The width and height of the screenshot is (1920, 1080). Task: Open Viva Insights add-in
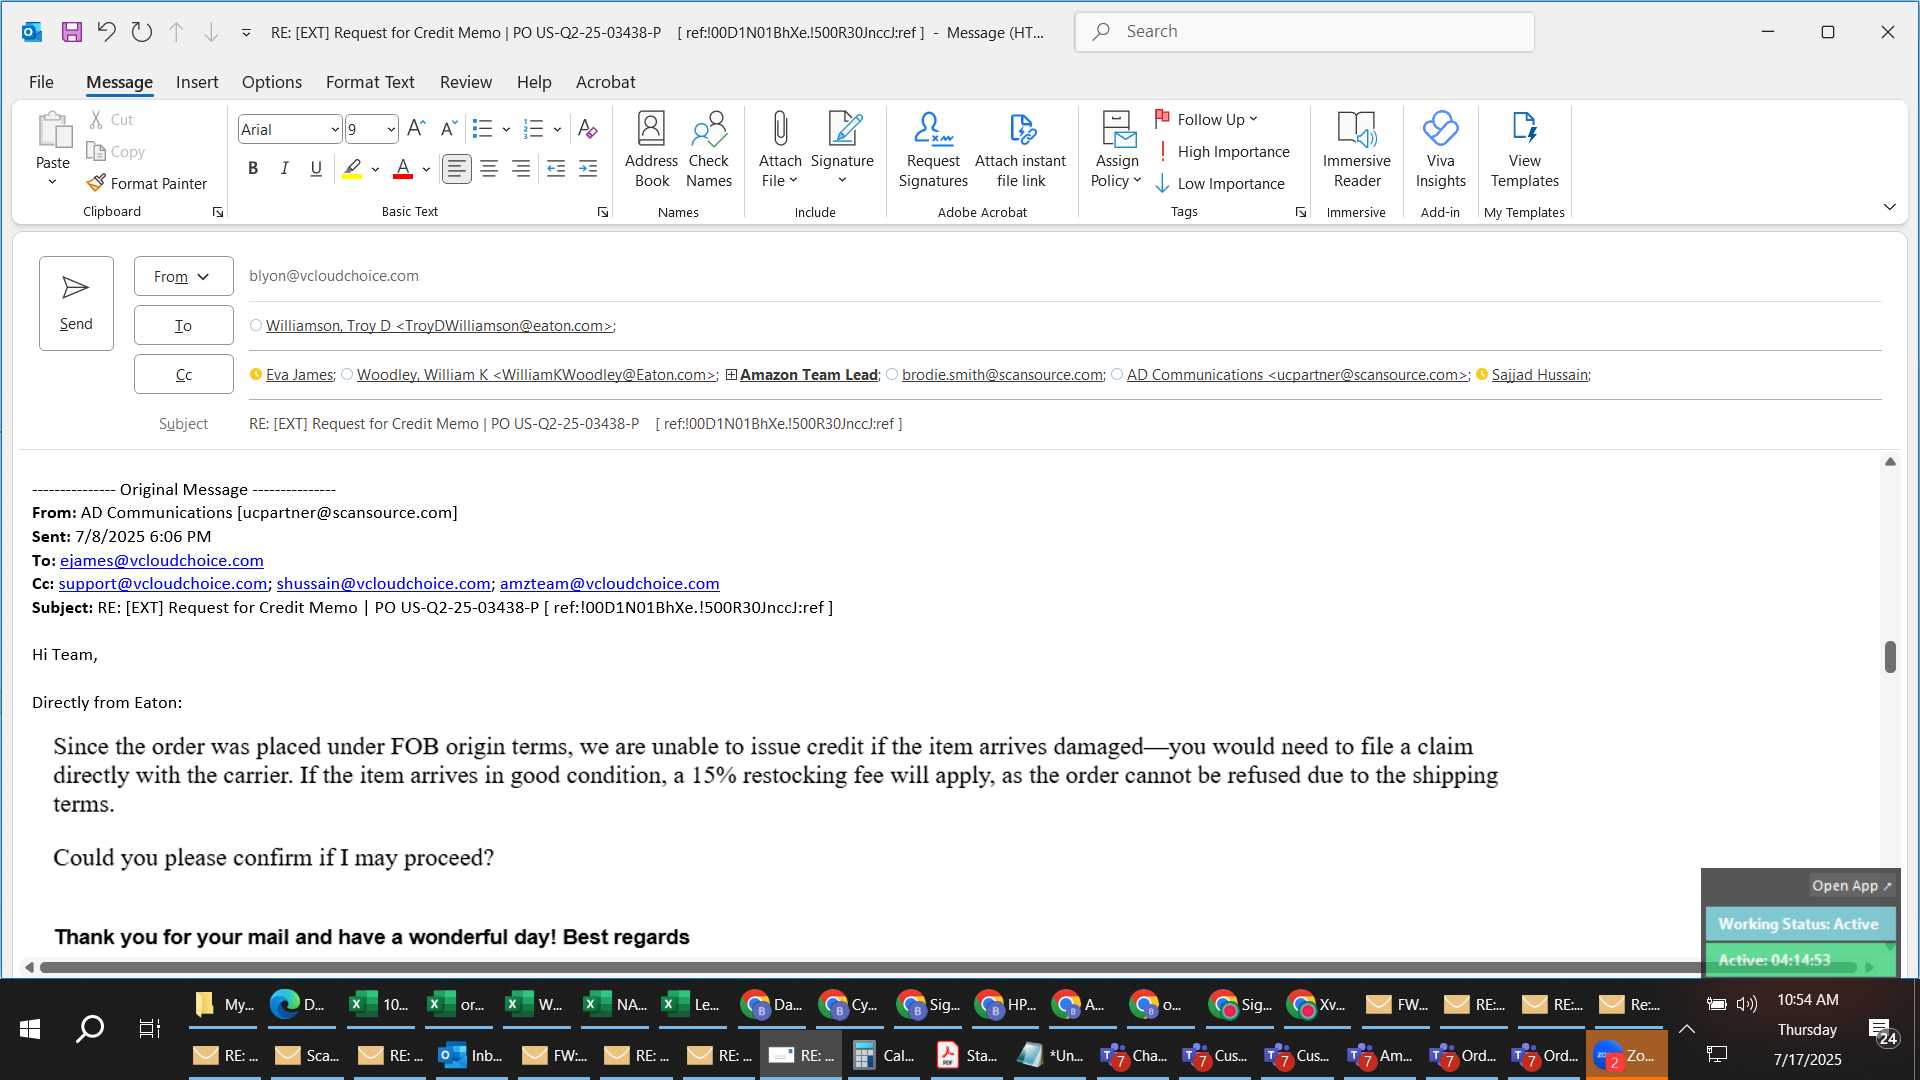click(x=1440, y=149)
